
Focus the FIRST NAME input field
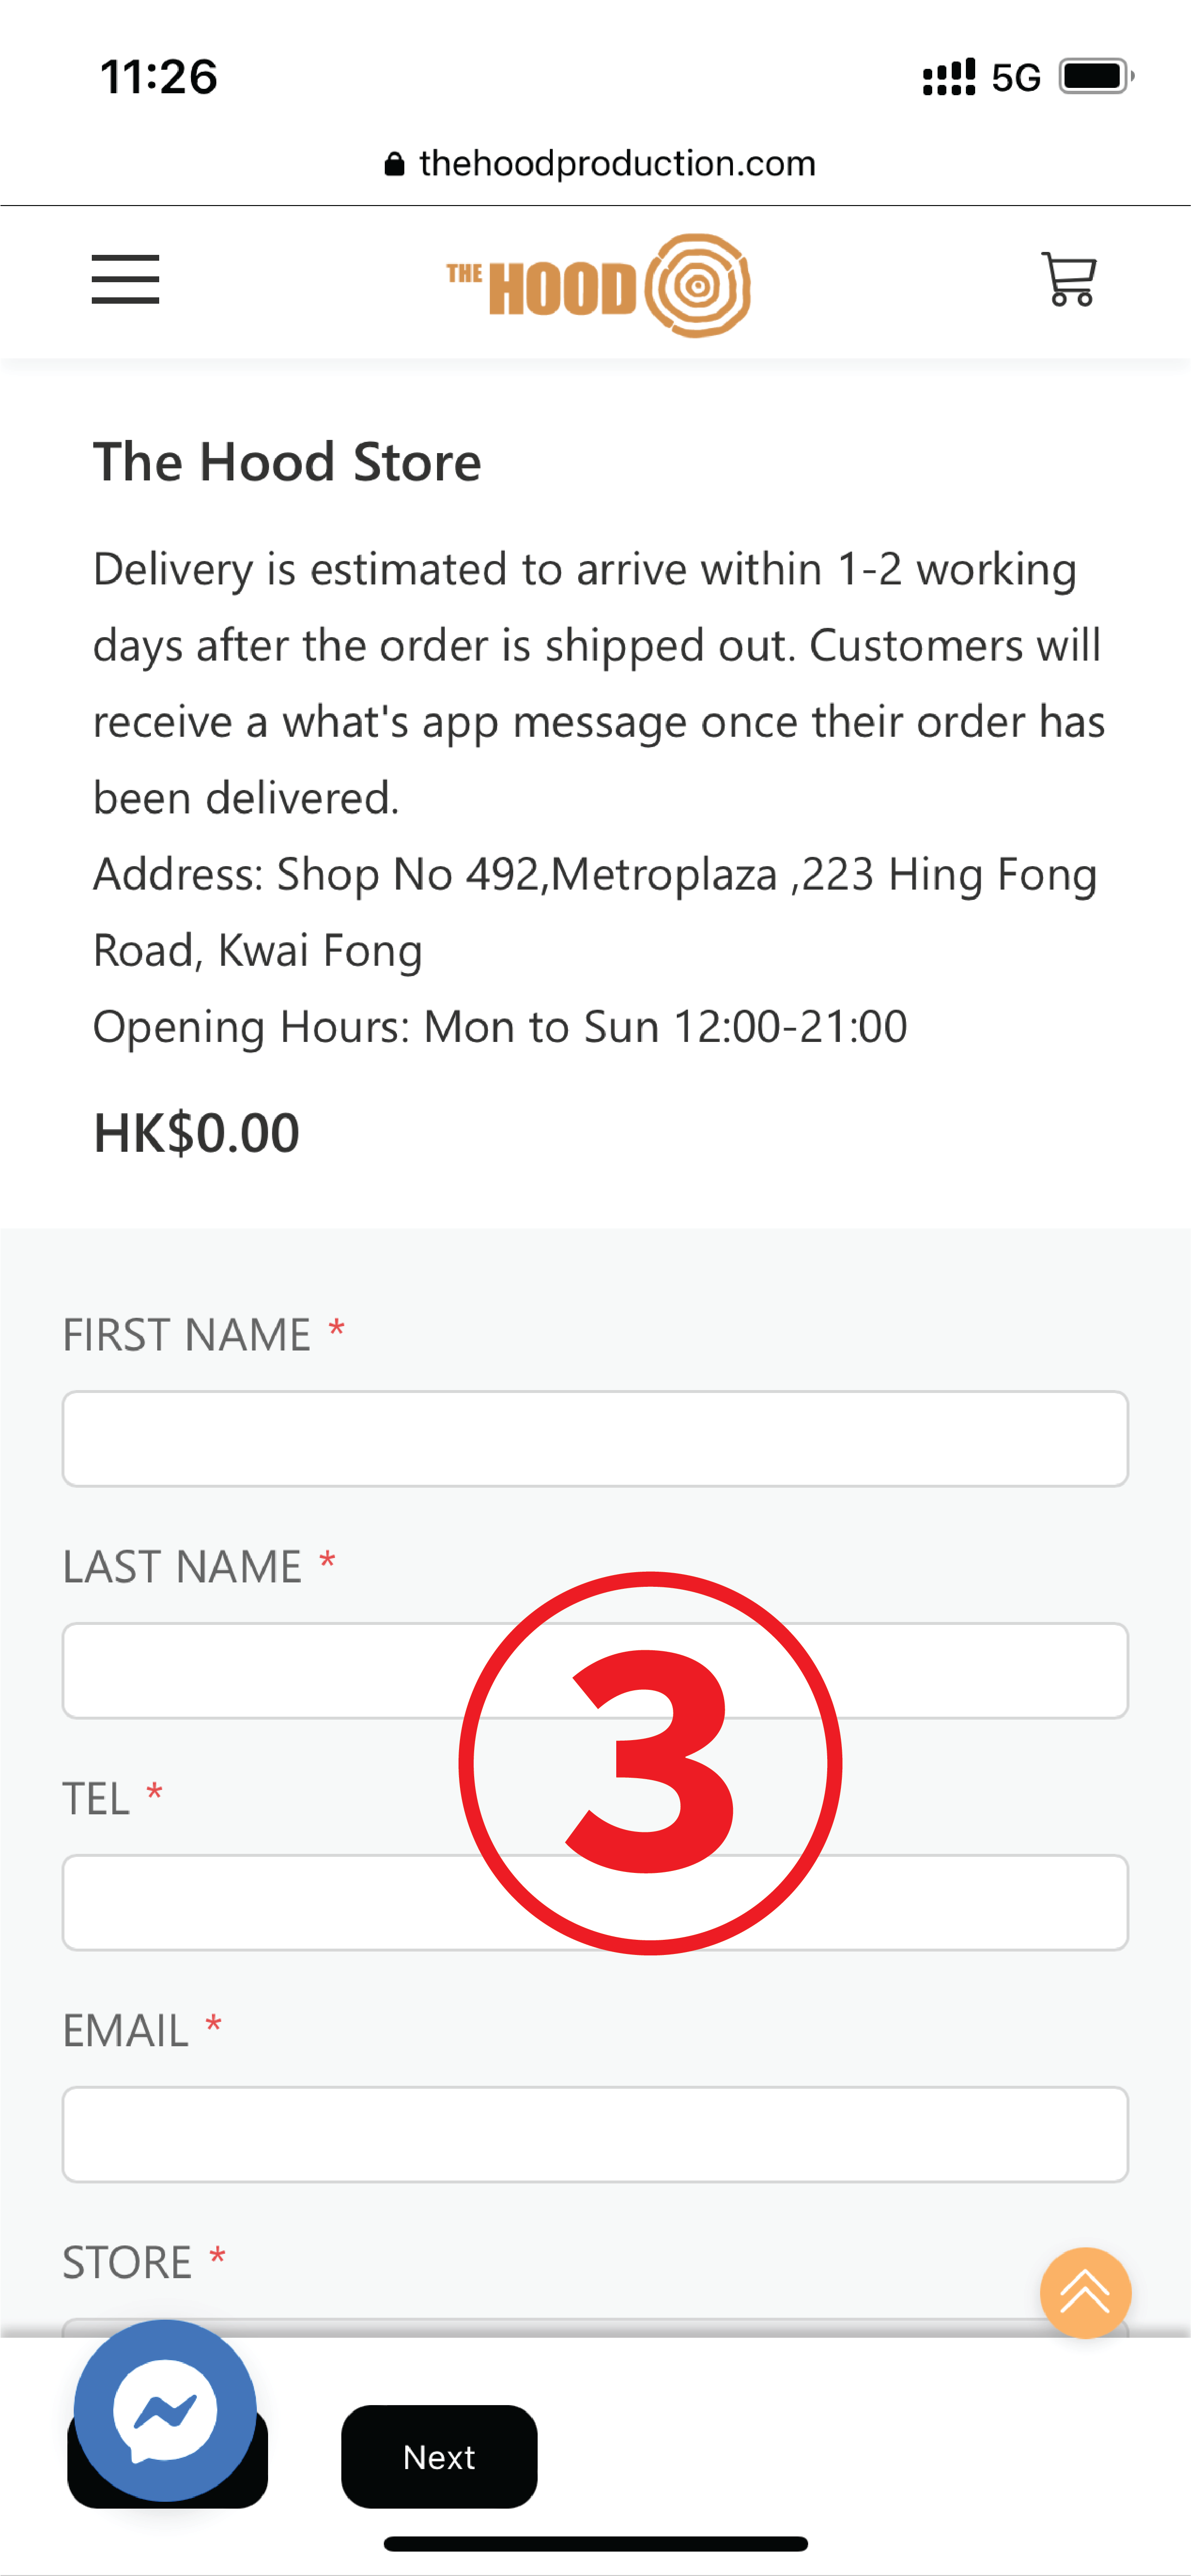(x=595, y=1438)
